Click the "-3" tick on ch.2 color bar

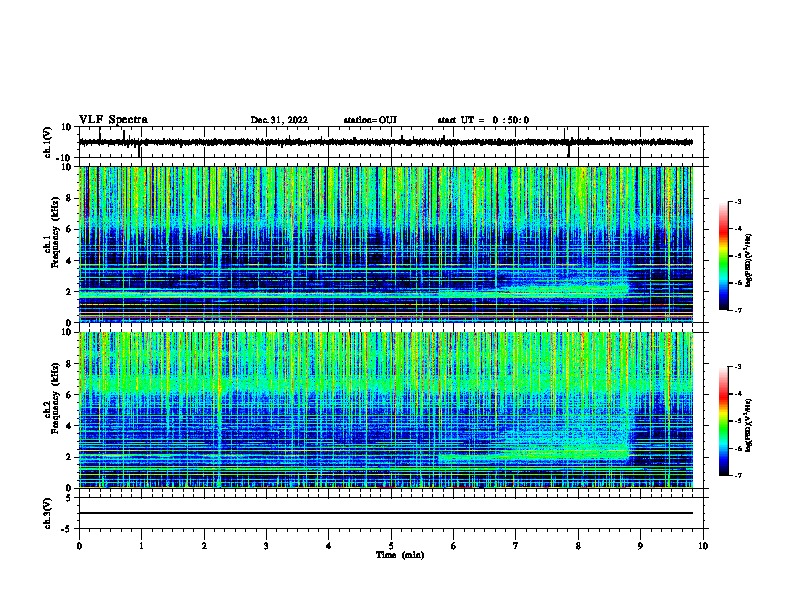point(738,367)
